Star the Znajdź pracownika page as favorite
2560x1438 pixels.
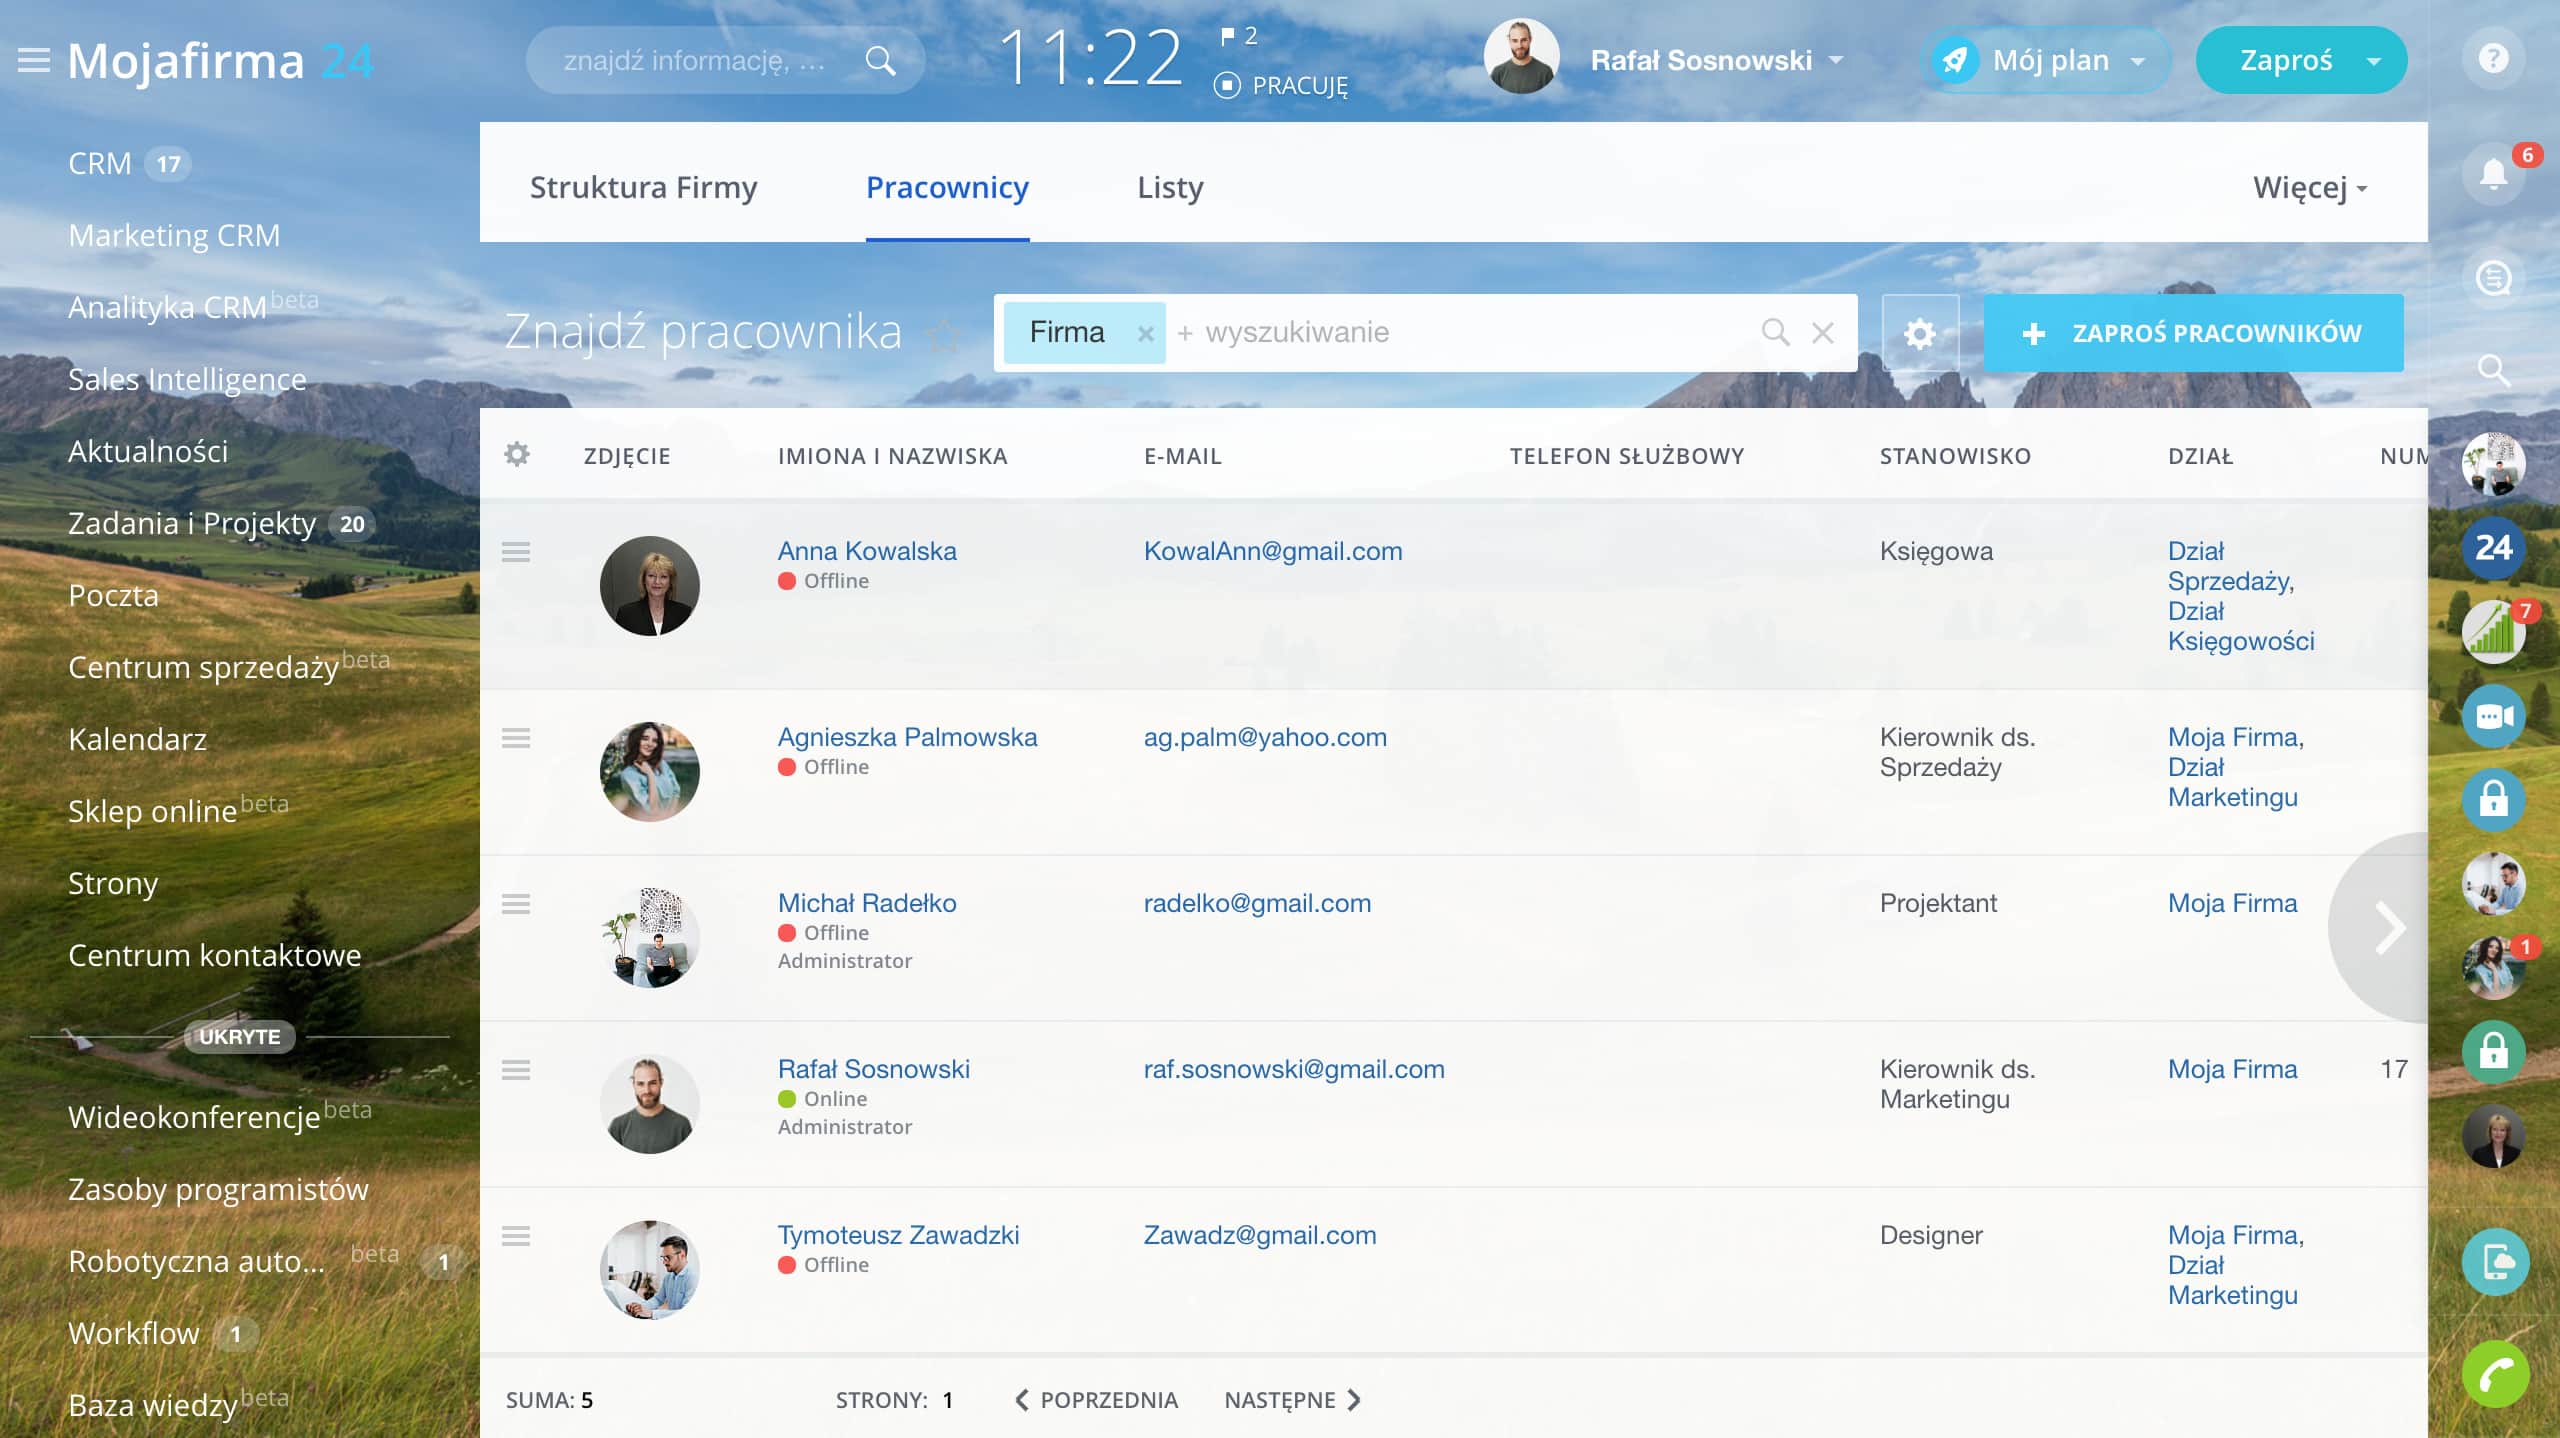tap(943, 335)
